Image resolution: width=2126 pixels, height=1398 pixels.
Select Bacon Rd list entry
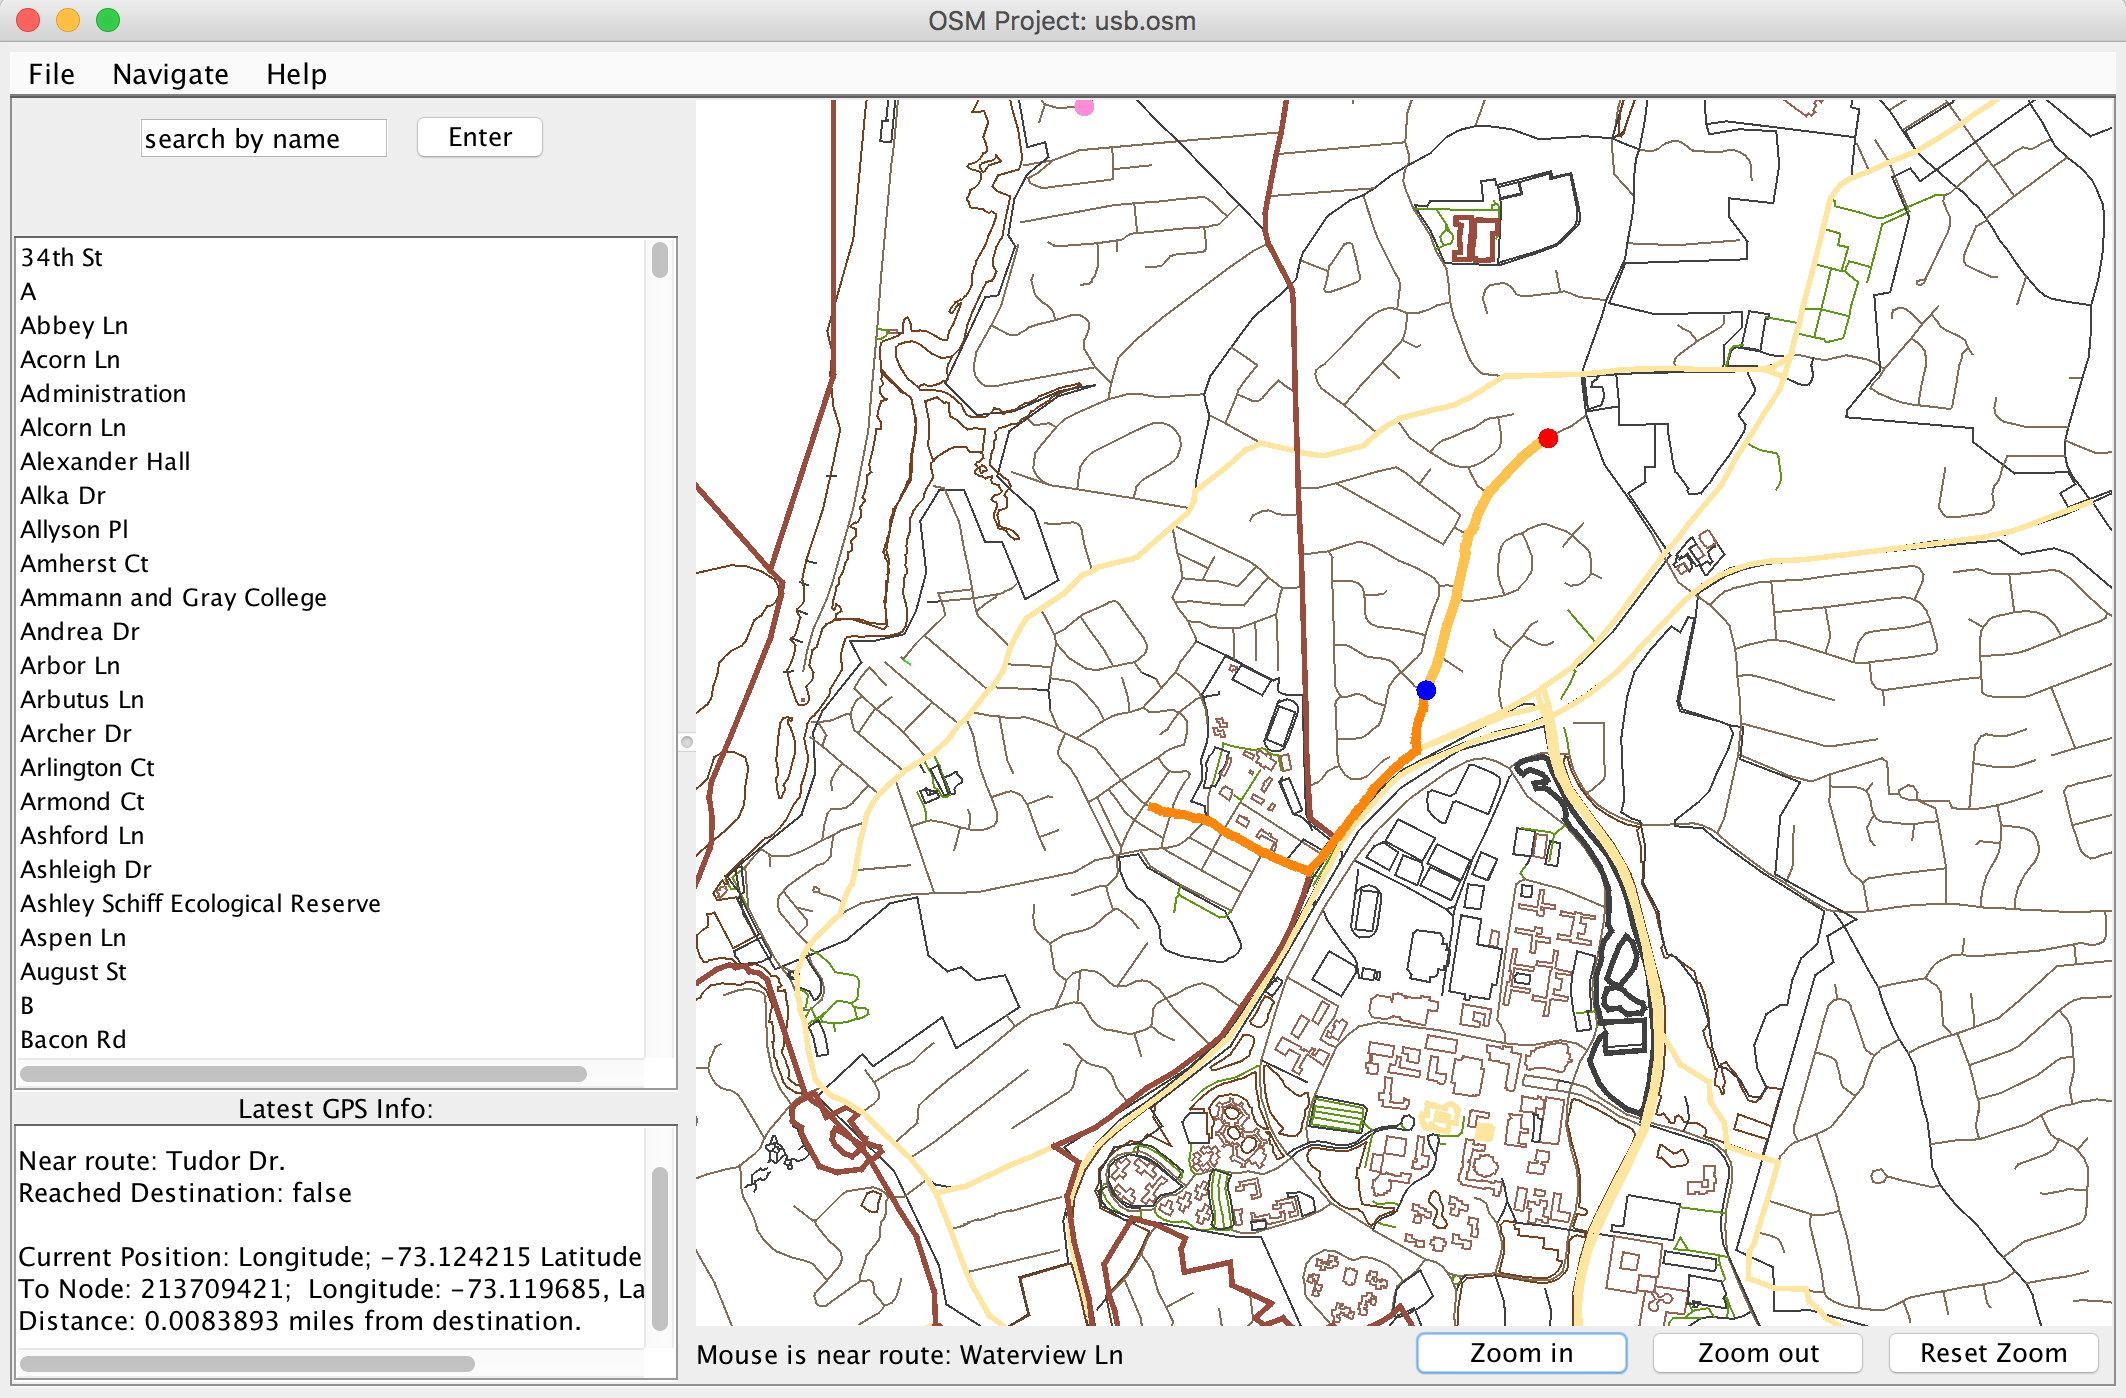(73, 1039)
